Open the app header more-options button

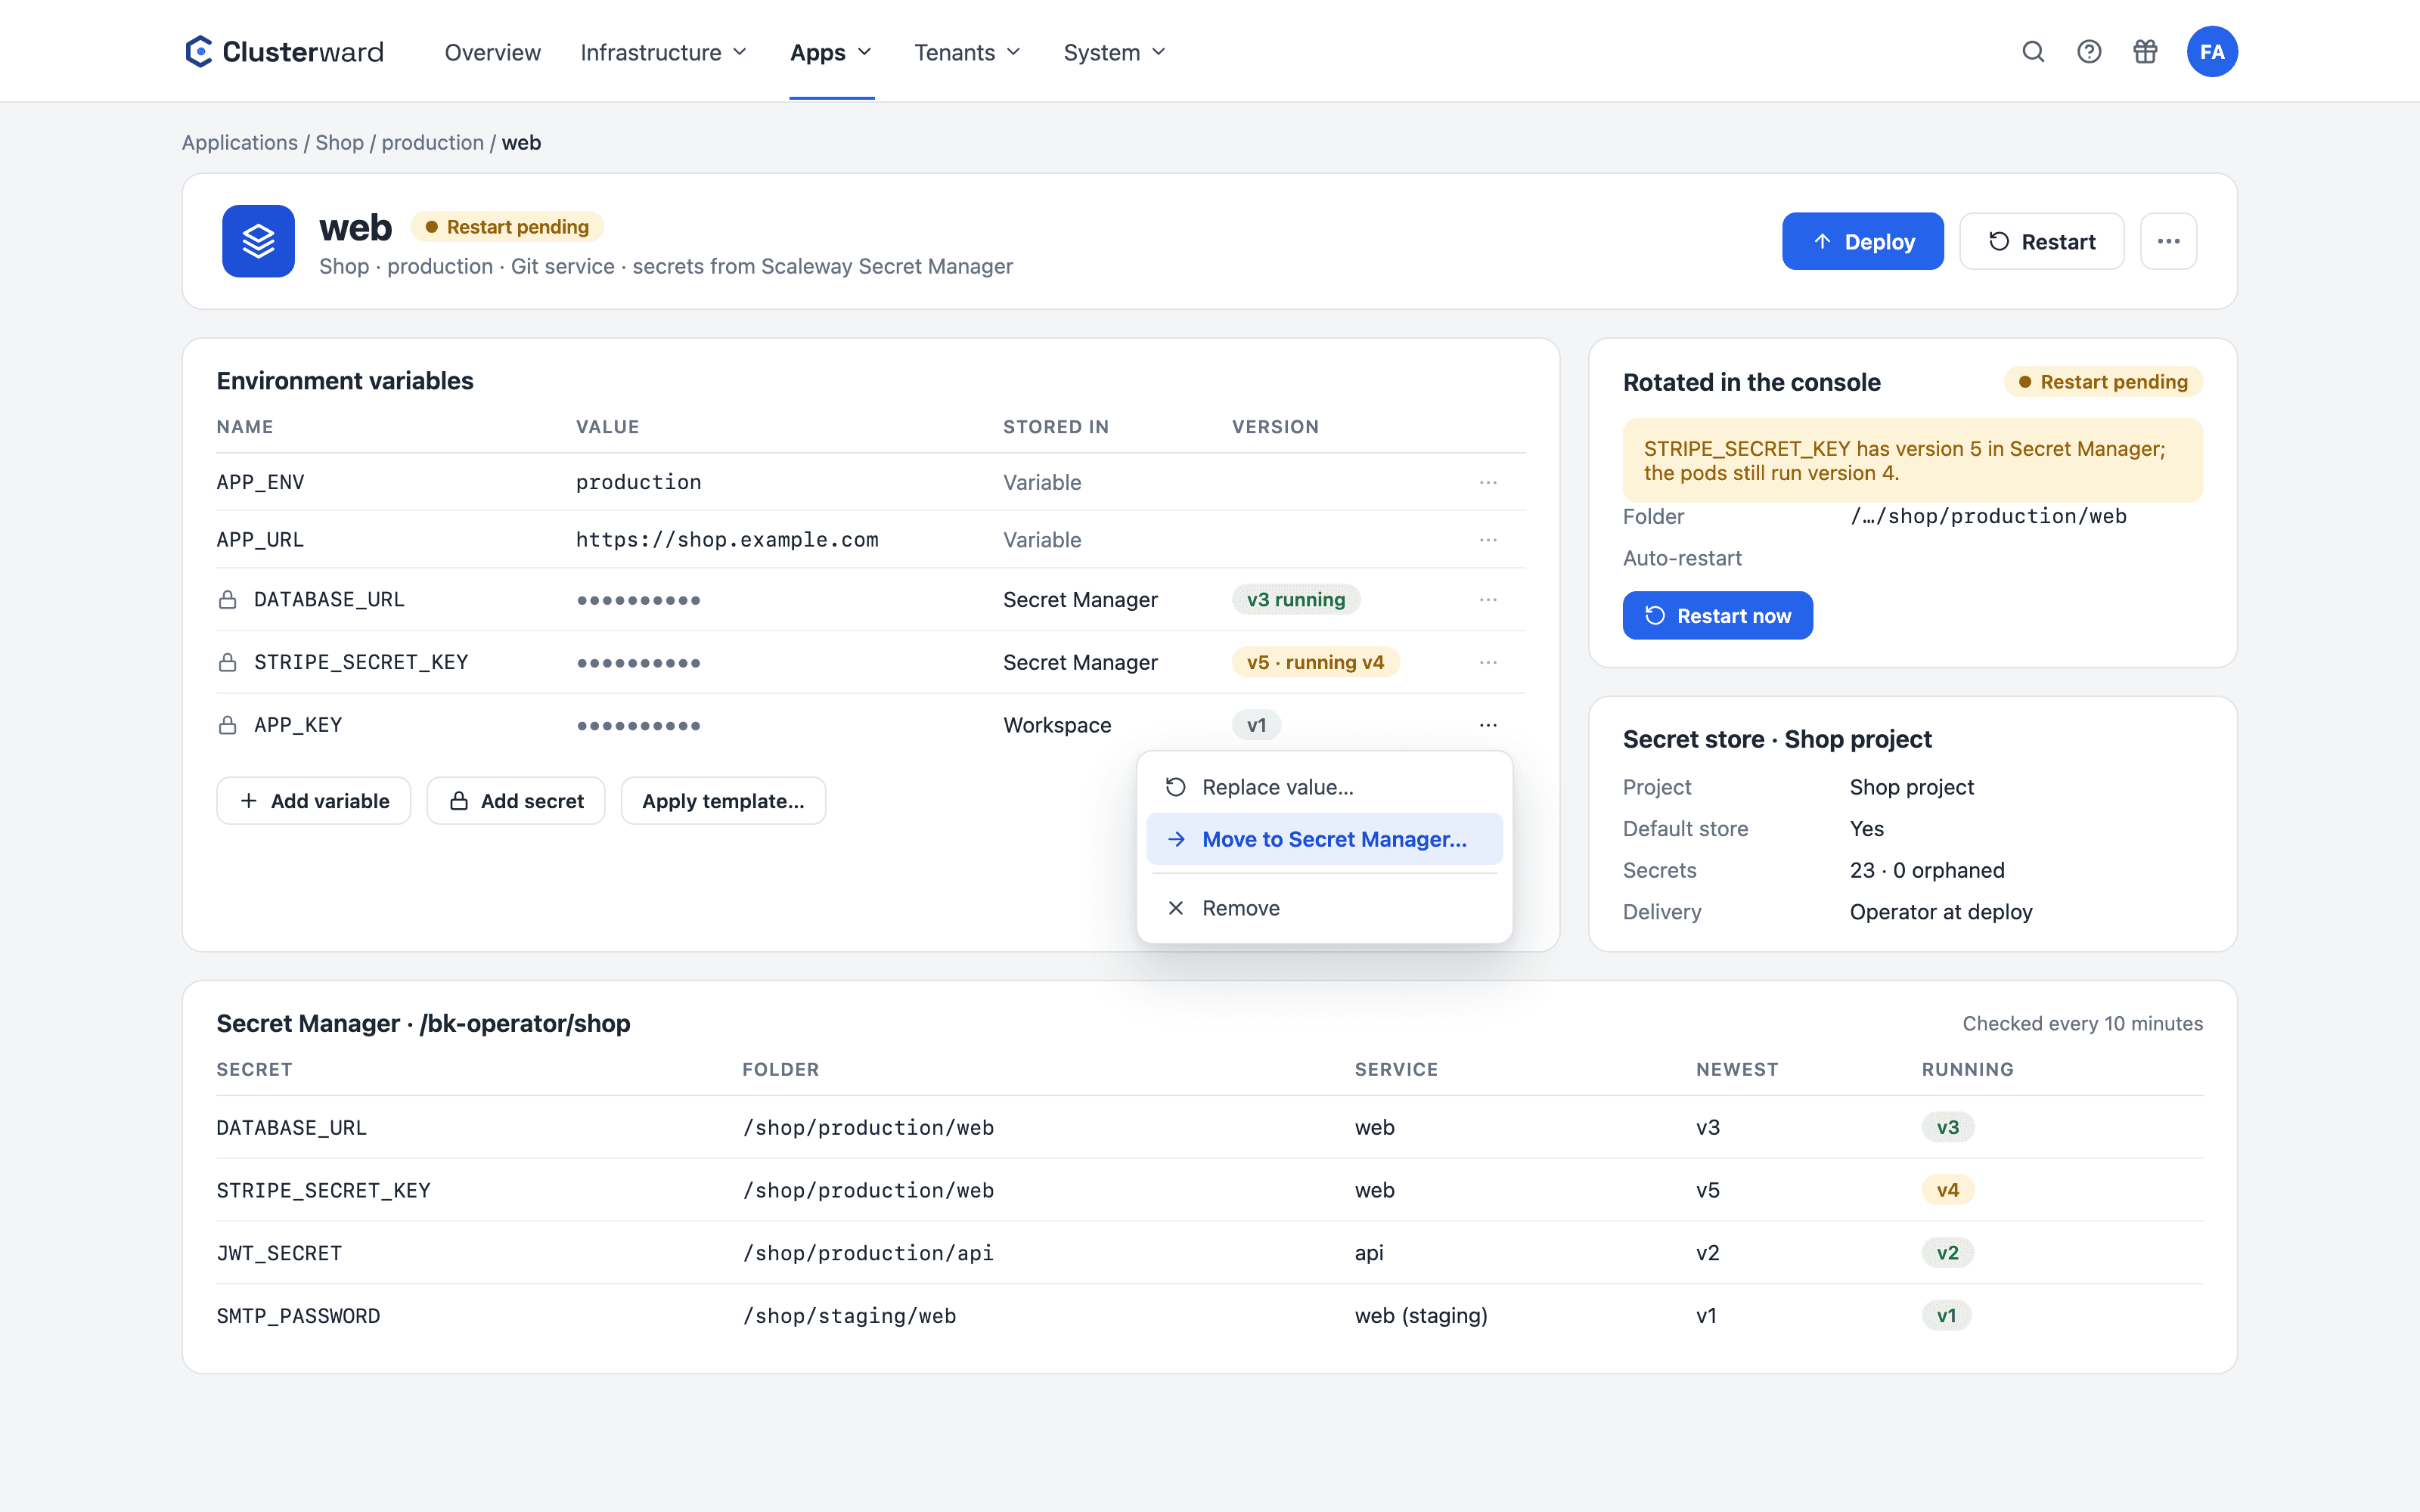point(2168,241)
